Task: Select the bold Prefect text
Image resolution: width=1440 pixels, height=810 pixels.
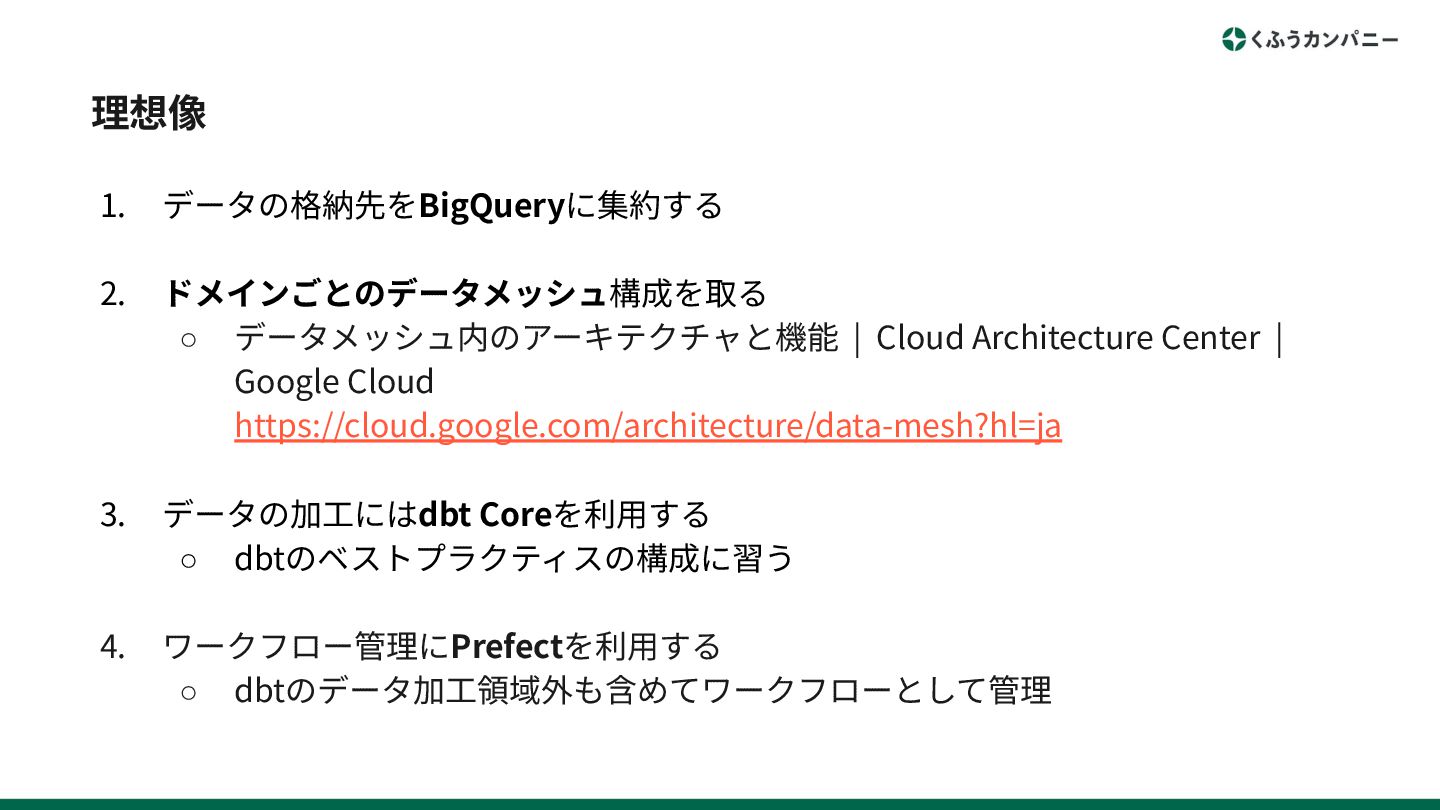Action: [x=507, y=646]
